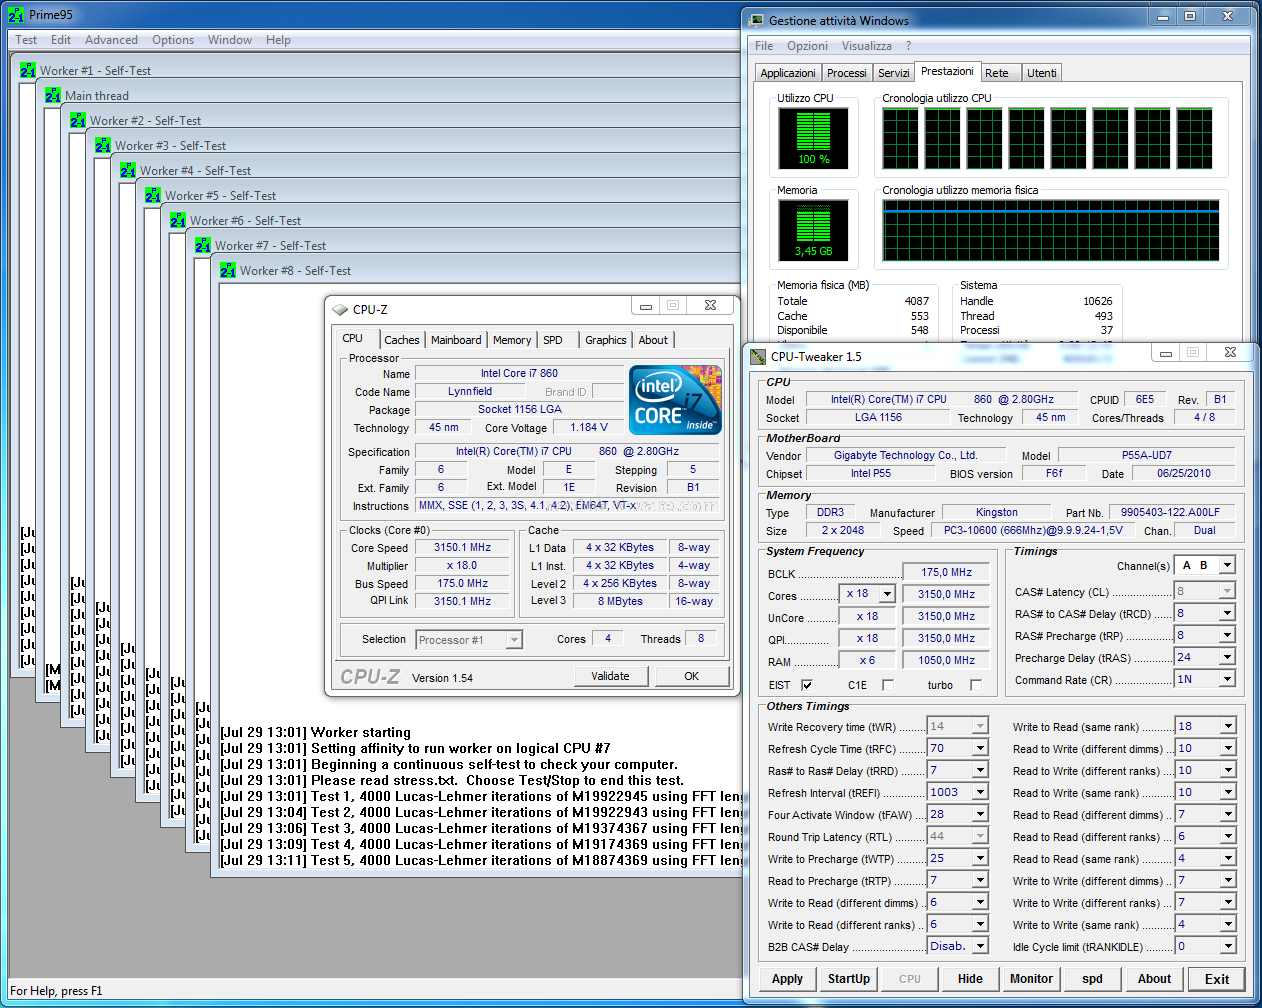This screenshot has width=1262, height=1008.
Task: Open the Visualizza menu in Task Manager
Action: (x=866, y=46)
